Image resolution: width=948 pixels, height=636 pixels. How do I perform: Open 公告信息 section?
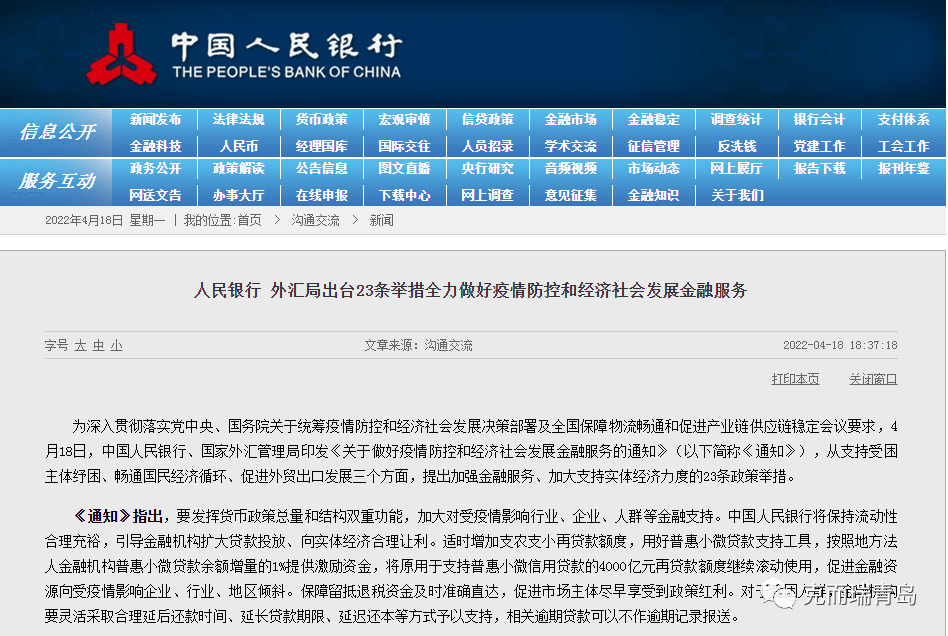click(322, 169)
